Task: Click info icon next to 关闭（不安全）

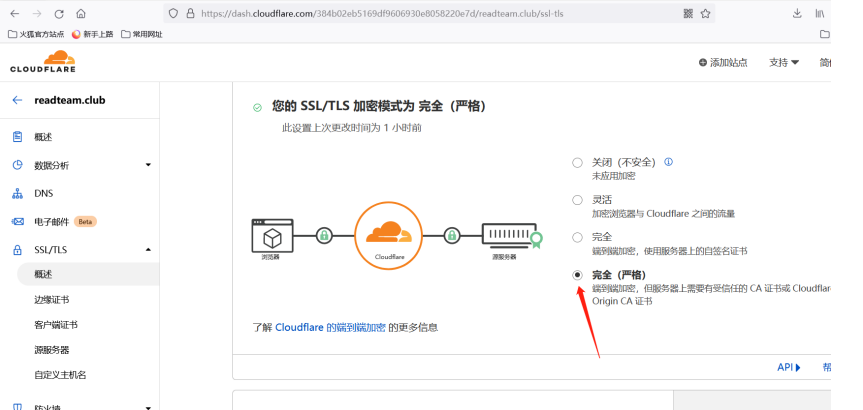Action: tap(669, 161)
